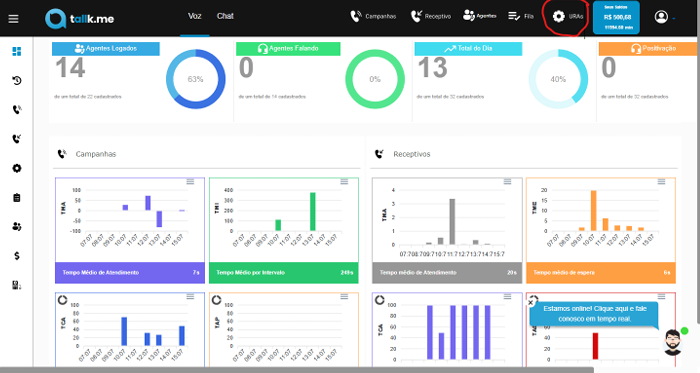Viewport: 700px width, 373px height.
Task: Click the orange Tempo médio de espera footer
Action: (x=601, y=273)
